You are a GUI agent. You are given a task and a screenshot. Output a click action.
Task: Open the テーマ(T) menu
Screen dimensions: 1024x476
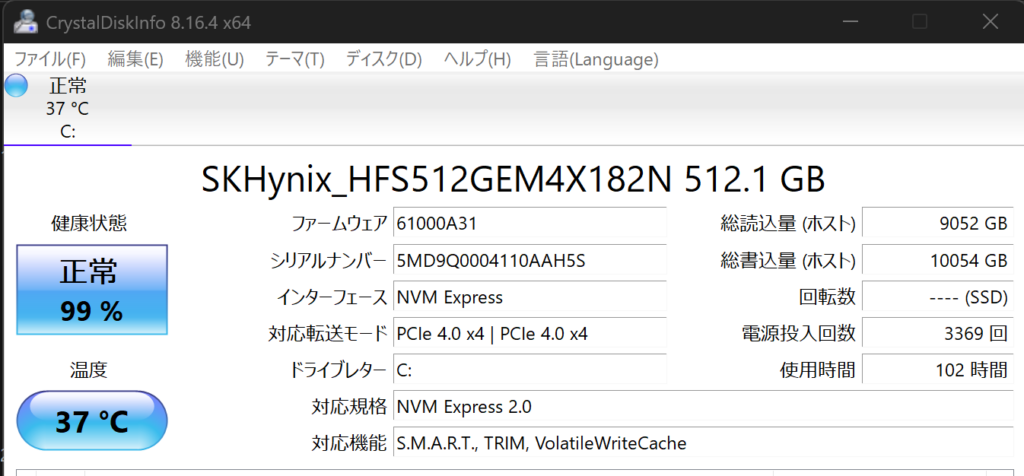coord(295,59)
